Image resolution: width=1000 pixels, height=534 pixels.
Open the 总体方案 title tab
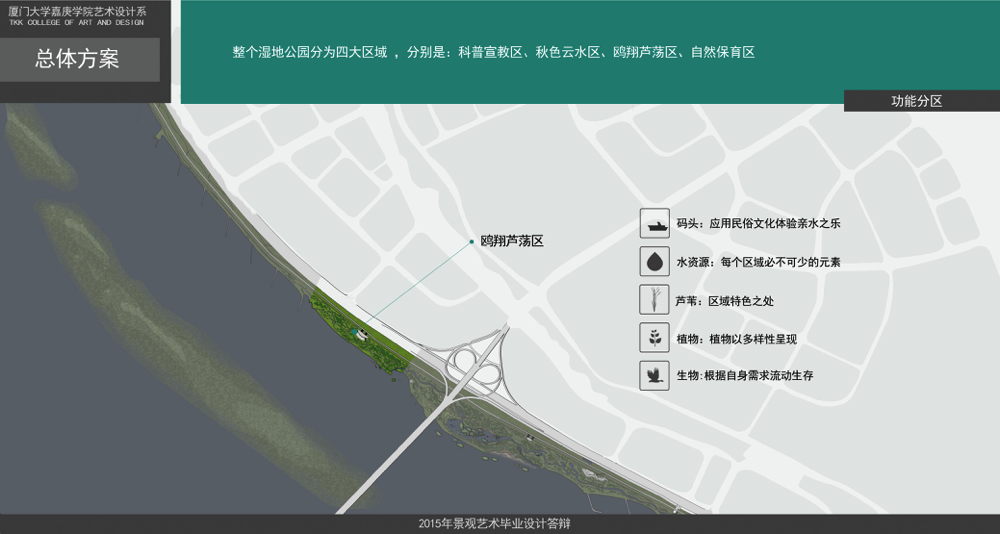(78, 59)
